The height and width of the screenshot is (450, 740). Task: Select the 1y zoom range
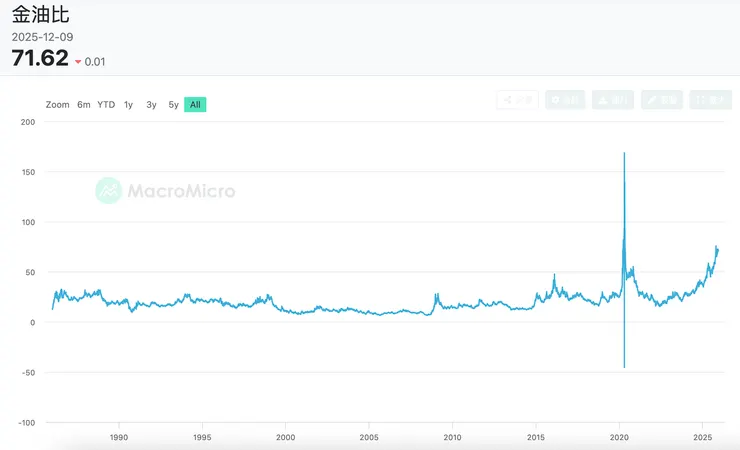point(129,105)
